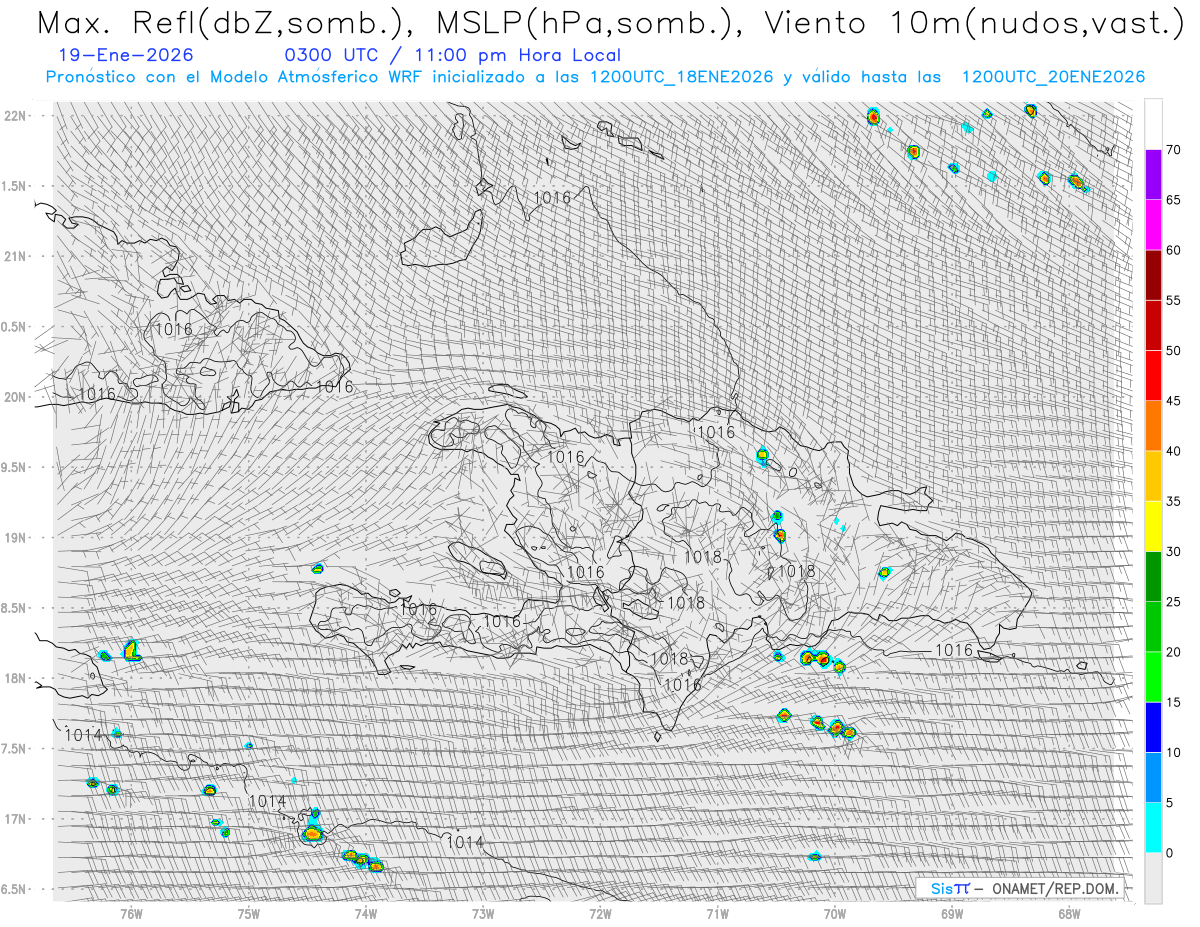The image size is (1200, 927).
Task: Click the '21N' latitude axis label
Action: pyautogui.click(x=15, y=256)
